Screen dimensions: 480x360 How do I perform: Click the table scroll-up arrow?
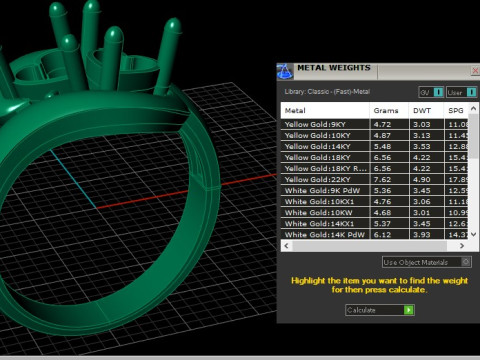473,108
